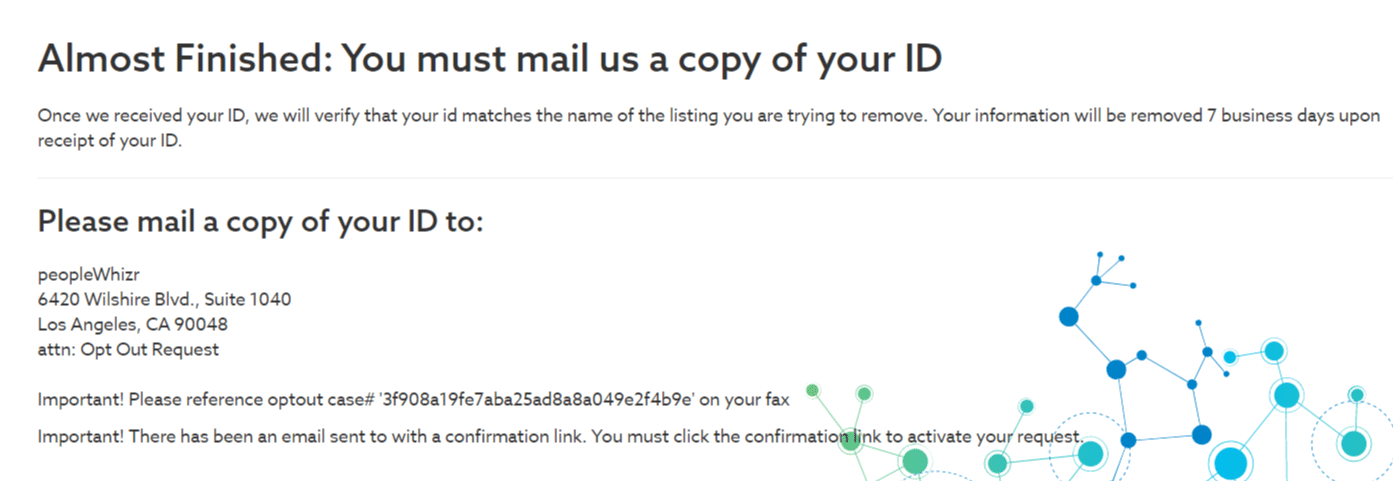
Task: Click 'Please mail a copy of your ID to:' heading
Action: (x=260, y=221)
